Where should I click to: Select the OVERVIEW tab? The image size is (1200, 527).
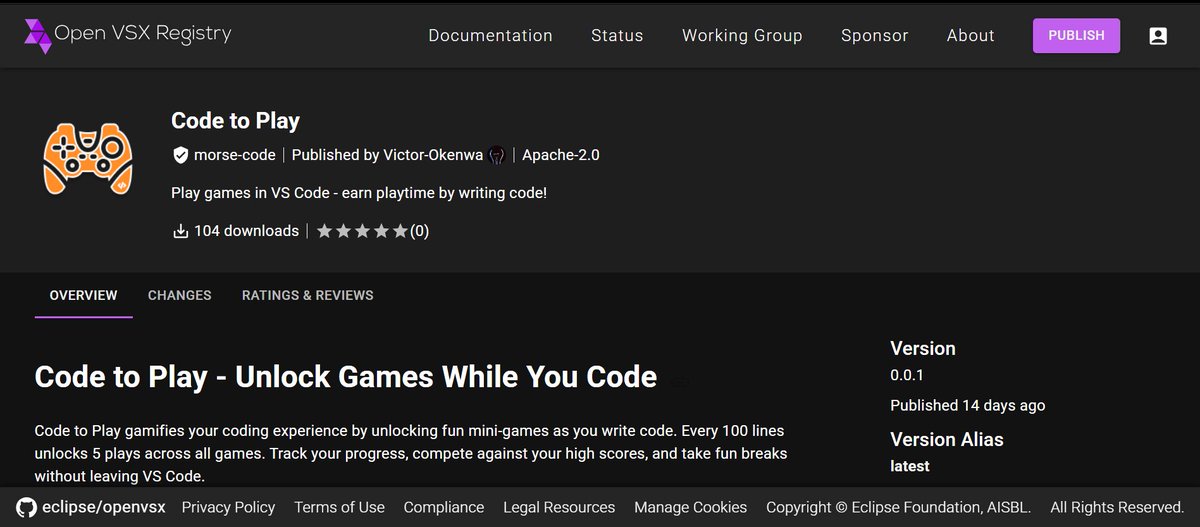pyautogui.click(x=84, y=295)
